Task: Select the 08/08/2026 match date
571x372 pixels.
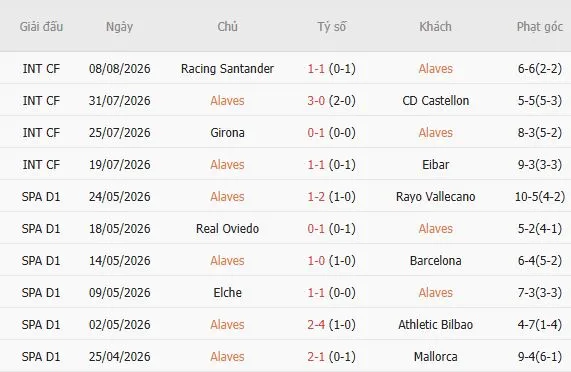Action: click(x=119, y=69)
